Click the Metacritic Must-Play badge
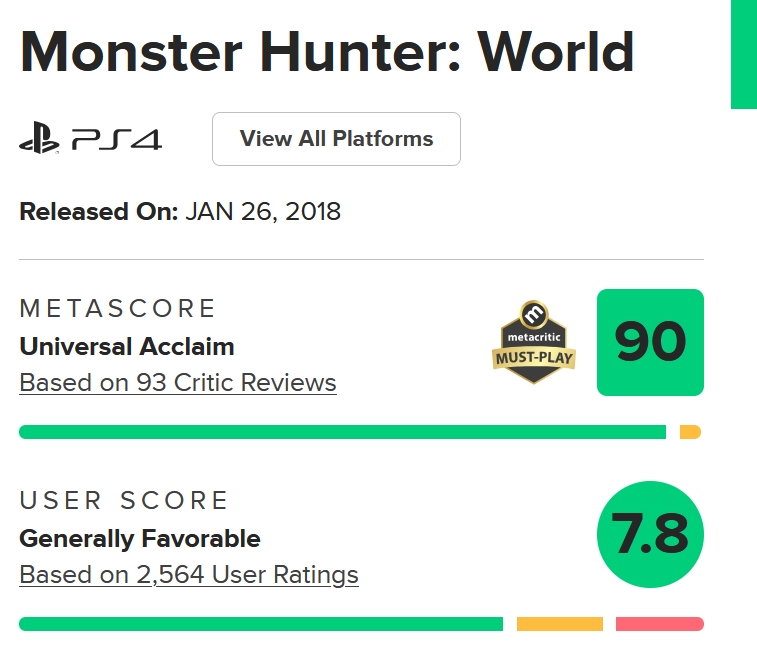 tap(534, 342)
